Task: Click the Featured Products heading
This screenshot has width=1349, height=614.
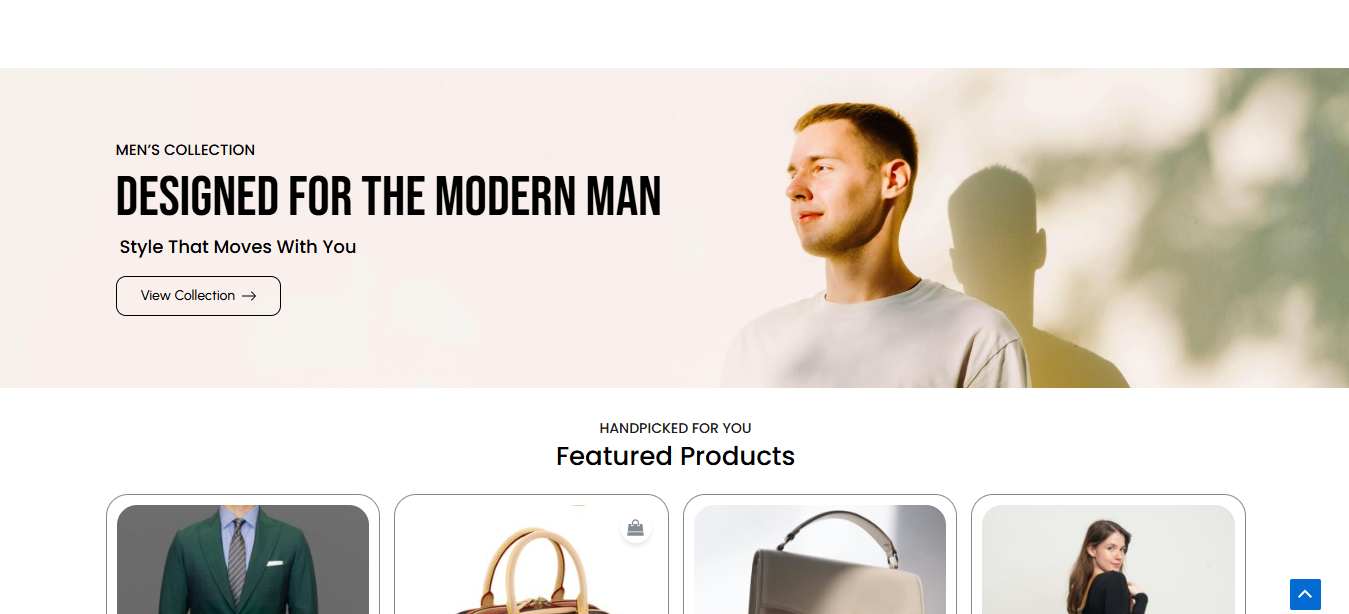Action: coord(675,456)
